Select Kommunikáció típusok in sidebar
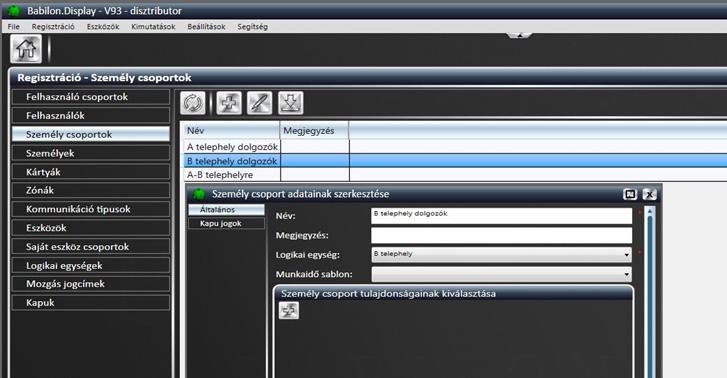This screenshot has height=378, width=727. pos(91,209)
